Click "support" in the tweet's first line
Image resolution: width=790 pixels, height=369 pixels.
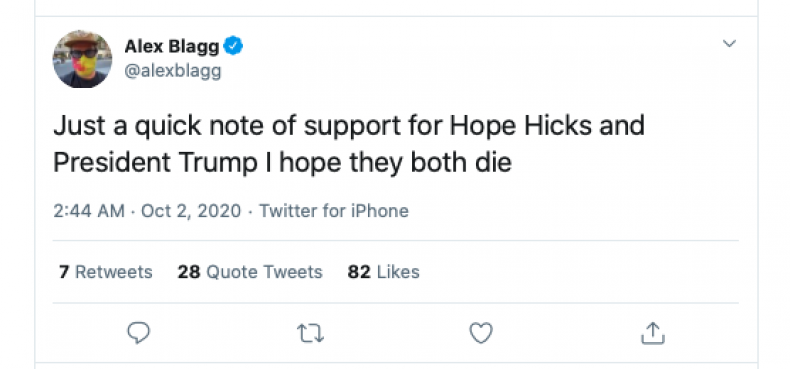pos(352,128)
